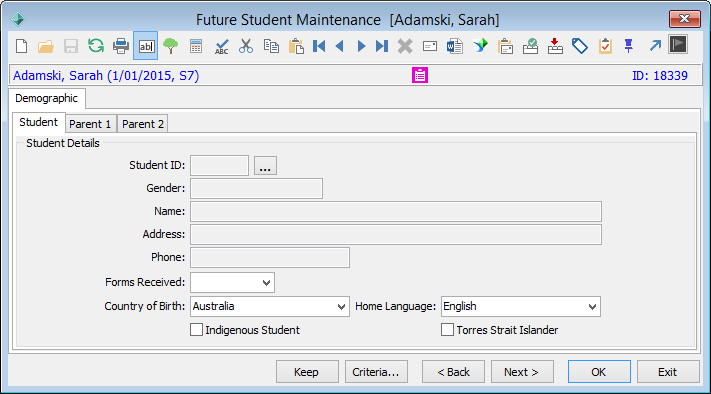
Task: Click the blue-green arrow import icon
Action: tap(480, 46)
